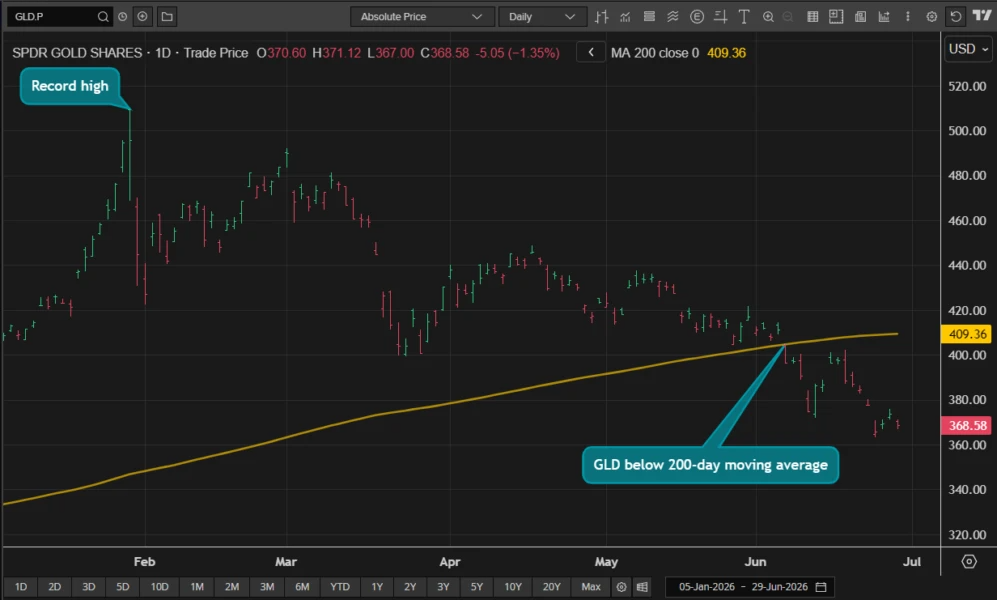The width and height of the screenshot is (997, 600).
Task: Open the Daily interval dropdown
Action: [542, 17]
